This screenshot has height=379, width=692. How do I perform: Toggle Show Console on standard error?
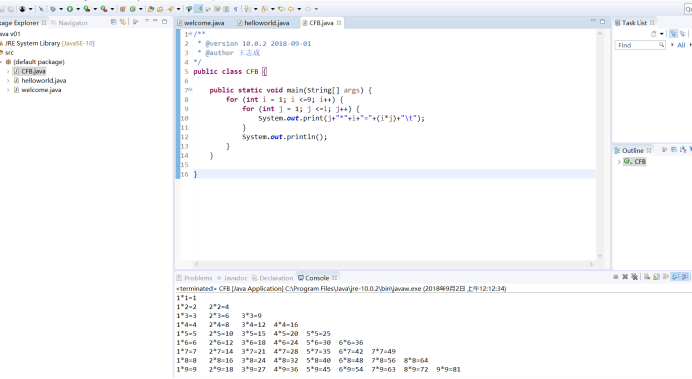tap(684, 277)
